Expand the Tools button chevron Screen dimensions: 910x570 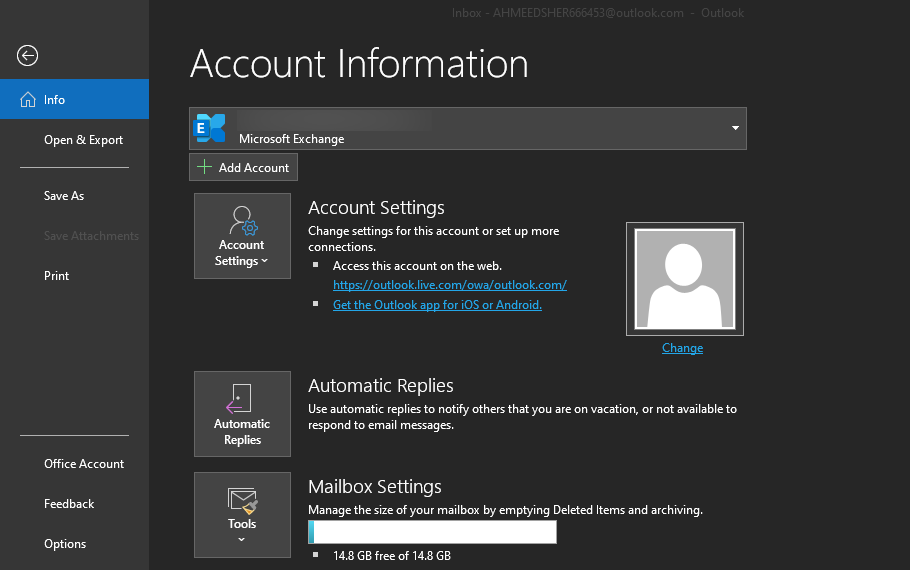point(242,540)
